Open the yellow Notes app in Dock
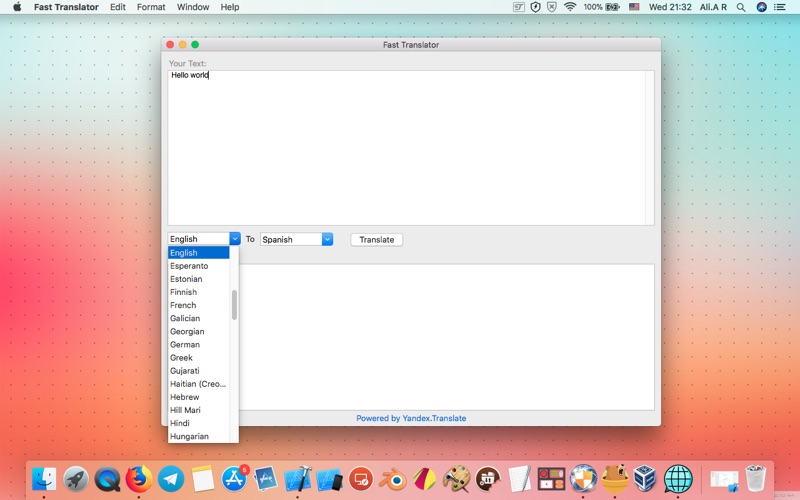 click(203, 479)
